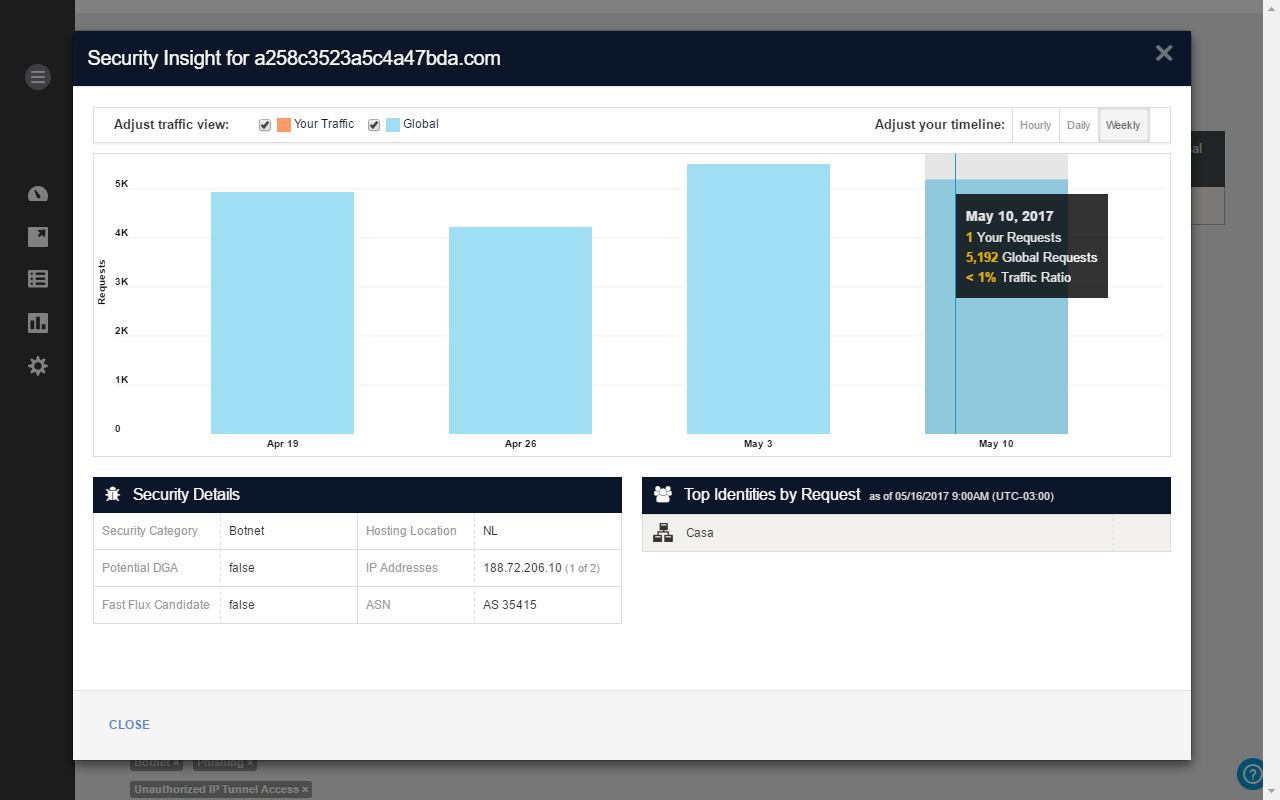Image resolution: width=1280 pixels, height=800 pixels.
Task: Open the bar chart reporting icon
Action: click(38, 322)
